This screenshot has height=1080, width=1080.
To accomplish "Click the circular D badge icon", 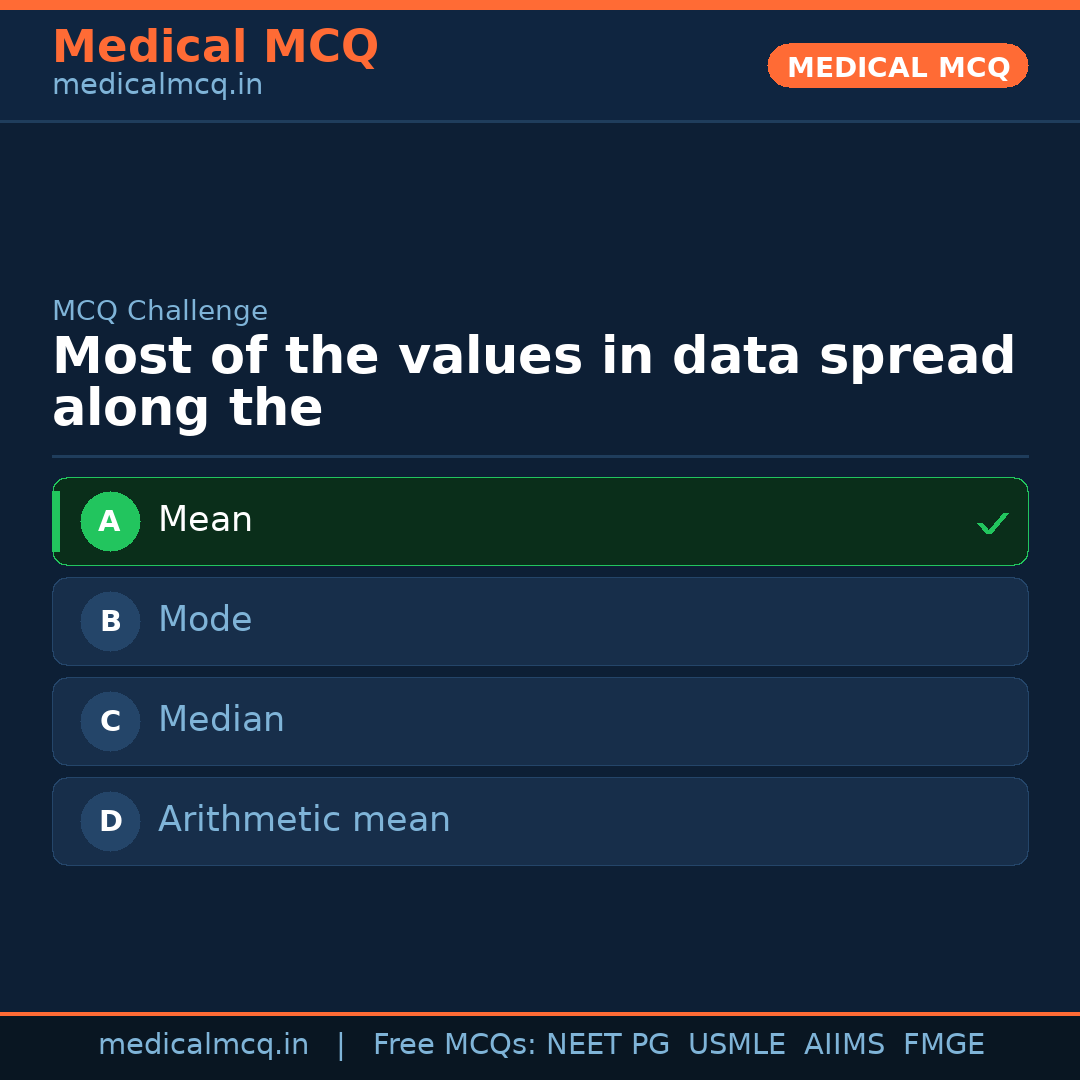I will tap(110, 821).
